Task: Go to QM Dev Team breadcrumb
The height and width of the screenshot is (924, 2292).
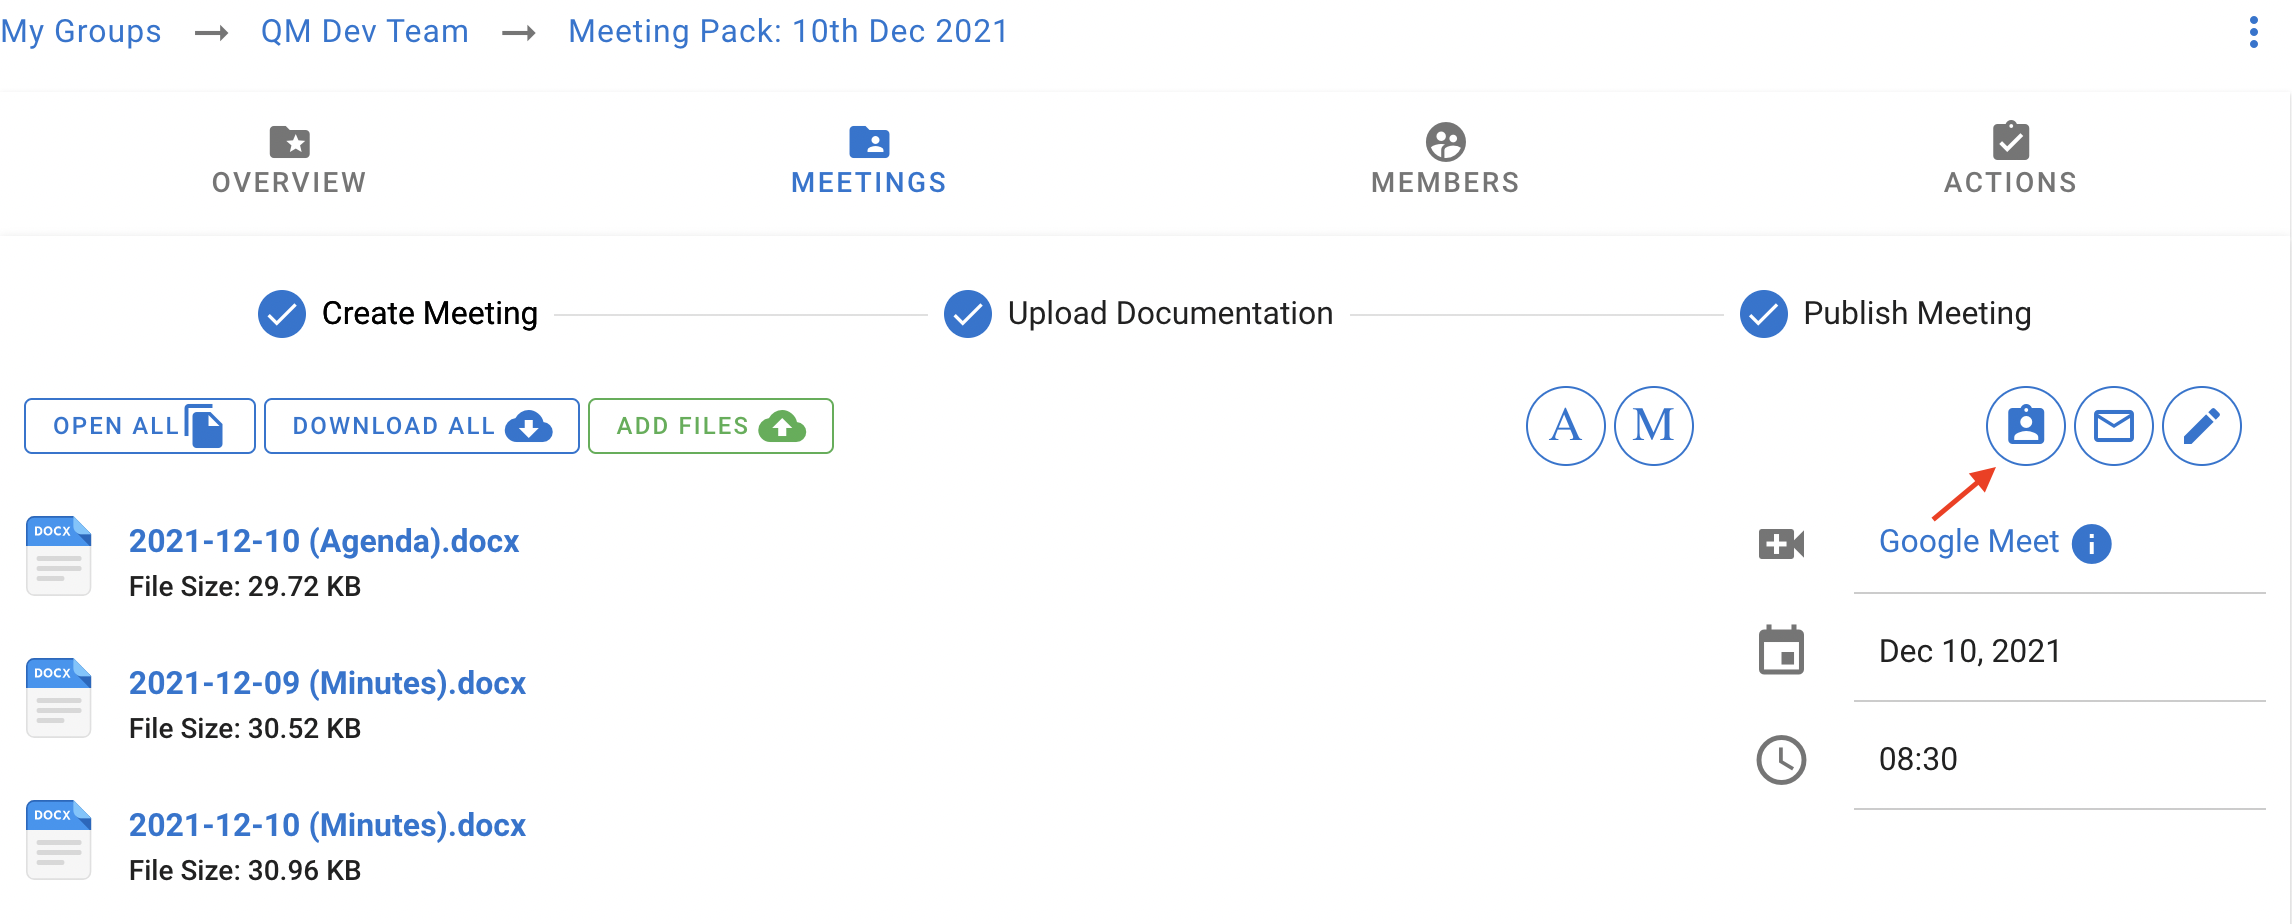Action: 365,32
